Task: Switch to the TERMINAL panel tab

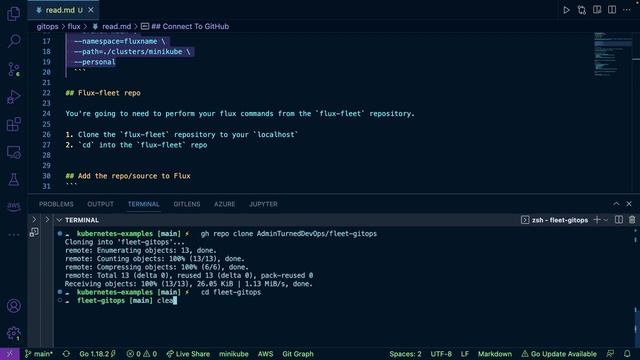Action: pyautogui.click(x=144, y=204)
